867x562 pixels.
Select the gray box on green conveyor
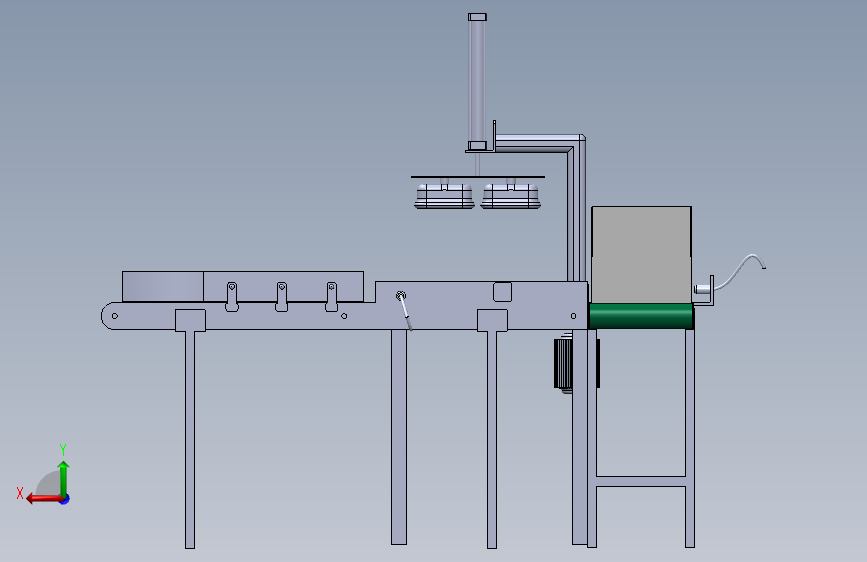(x=641, y=255)
